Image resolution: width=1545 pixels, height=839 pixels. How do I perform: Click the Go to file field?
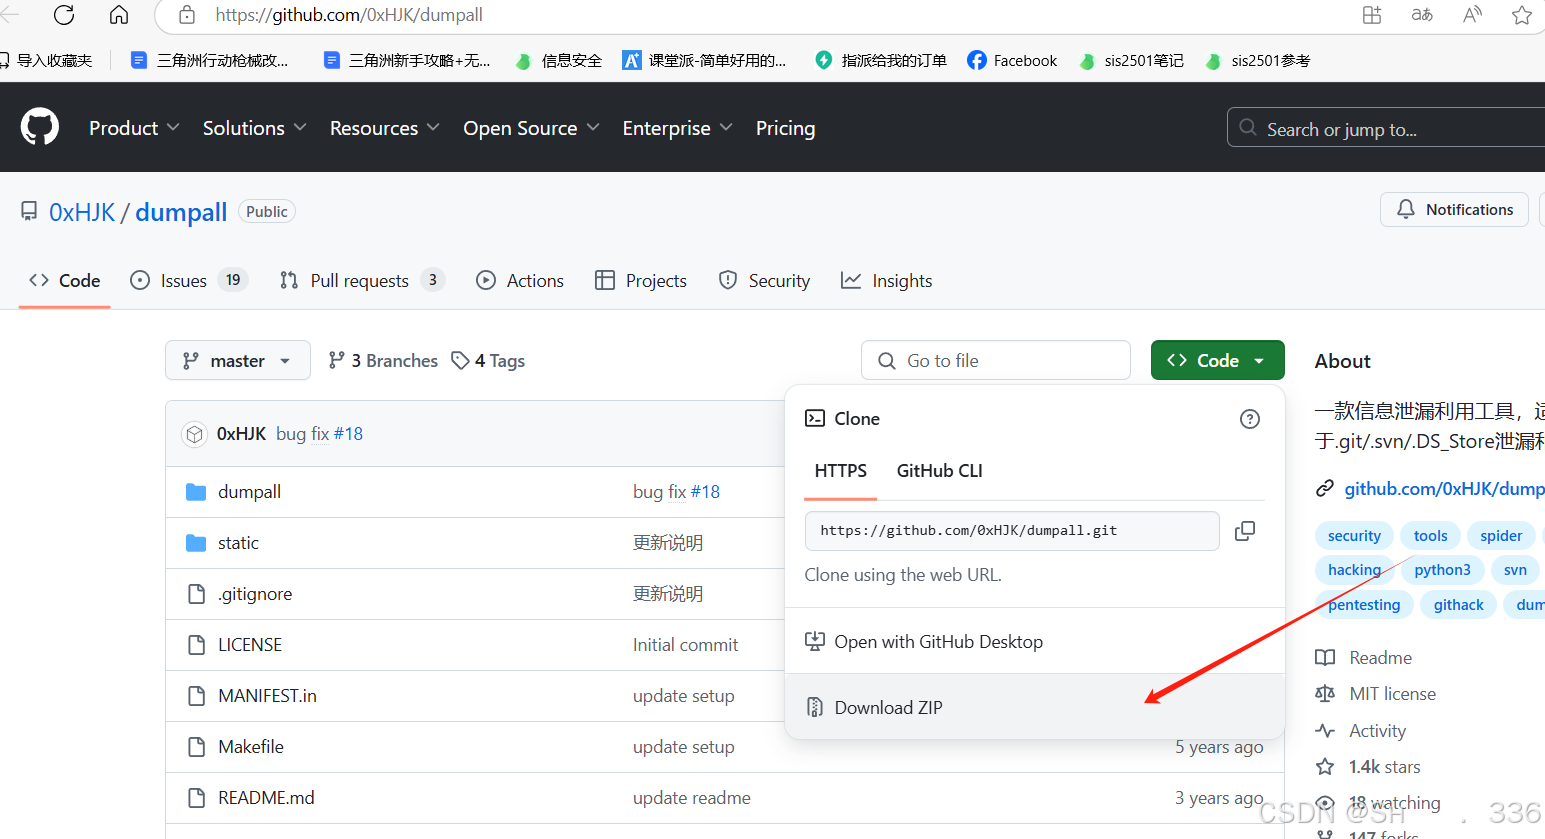pyautogui.click(x=996, y=361)
